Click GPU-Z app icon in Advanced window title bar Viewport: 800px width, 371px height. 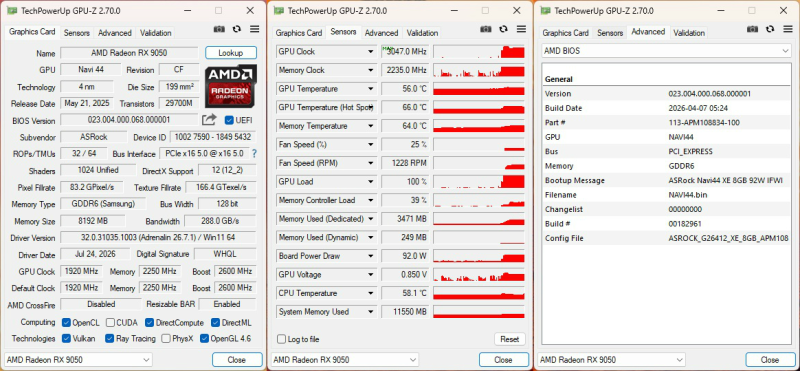(545, 11)
